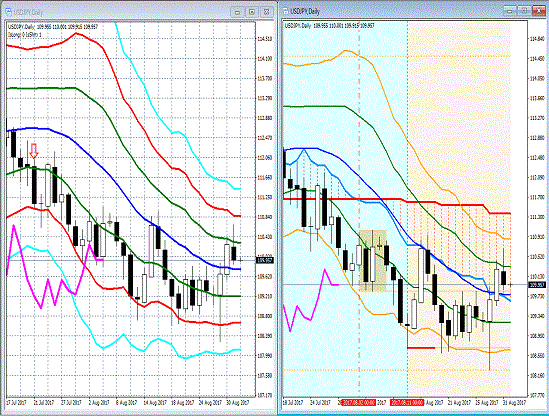Click the red 2017.08.11 00:00 date label

pos(407,402)
